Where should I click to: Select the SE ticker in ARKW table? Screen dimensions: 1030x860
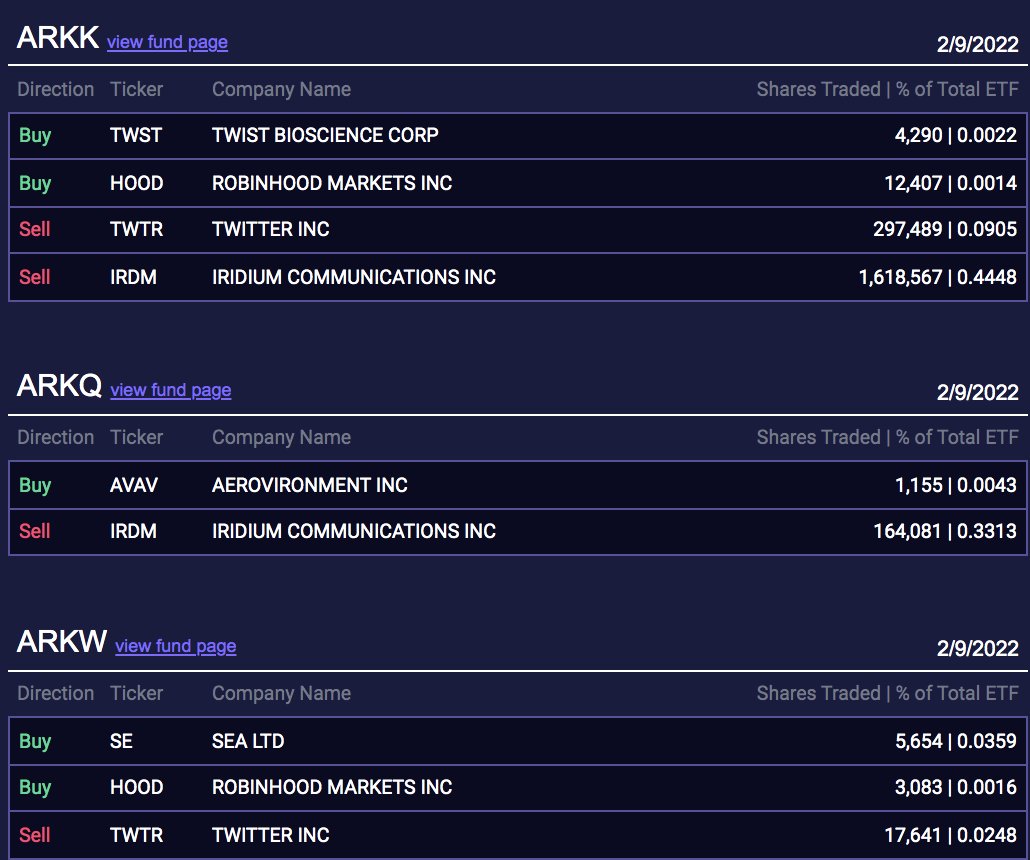[122, 742]
